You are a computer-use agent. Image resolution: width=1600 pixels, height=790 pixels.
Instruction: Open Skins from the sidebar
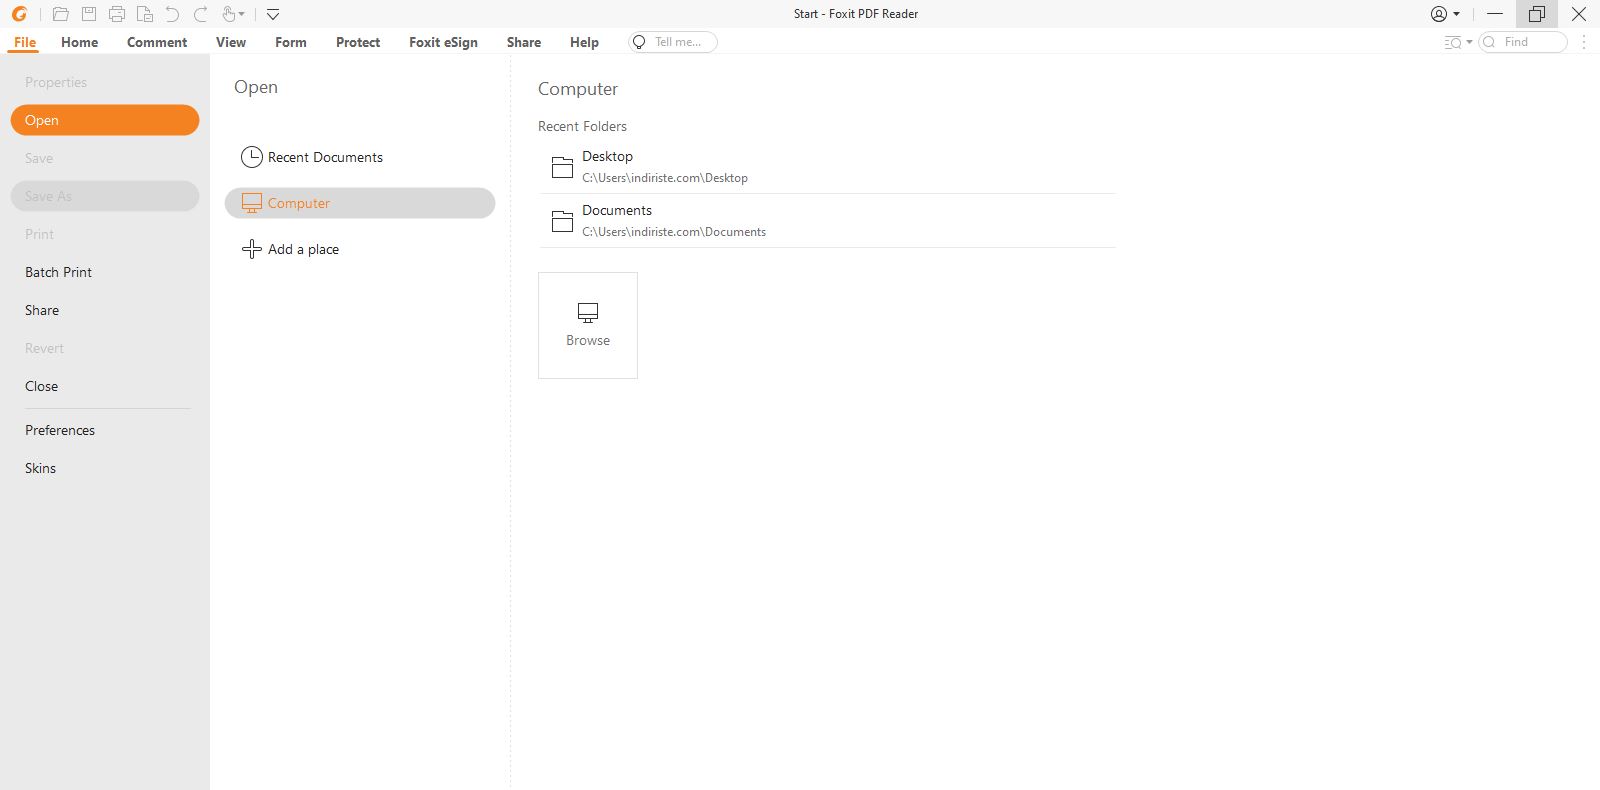click(x=40, y=468)
